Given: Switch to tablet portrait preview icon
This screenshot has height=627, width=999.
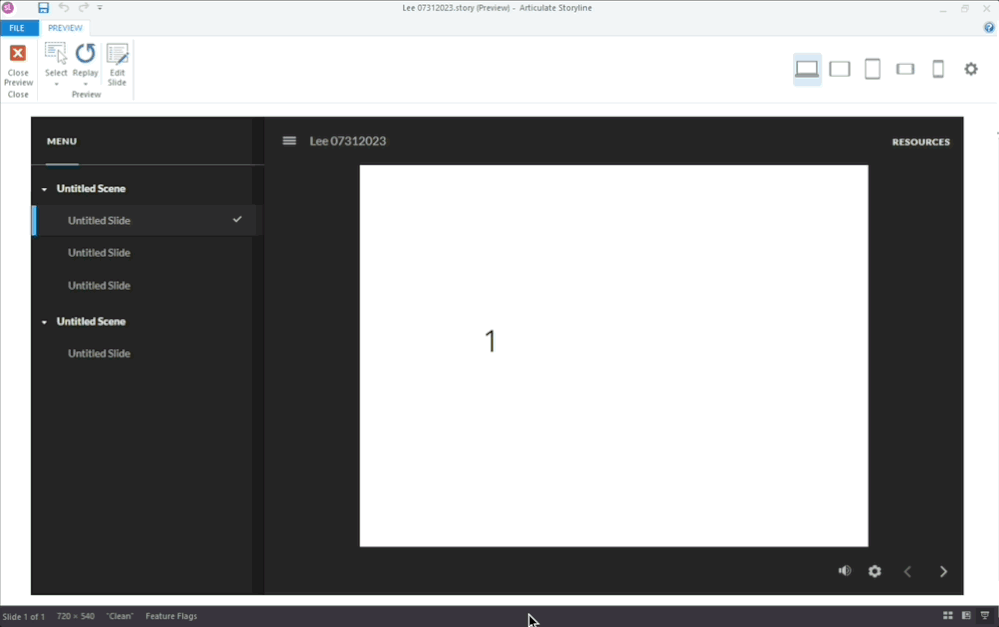Looking at the screenshot, I should click(x=872, y=69).
